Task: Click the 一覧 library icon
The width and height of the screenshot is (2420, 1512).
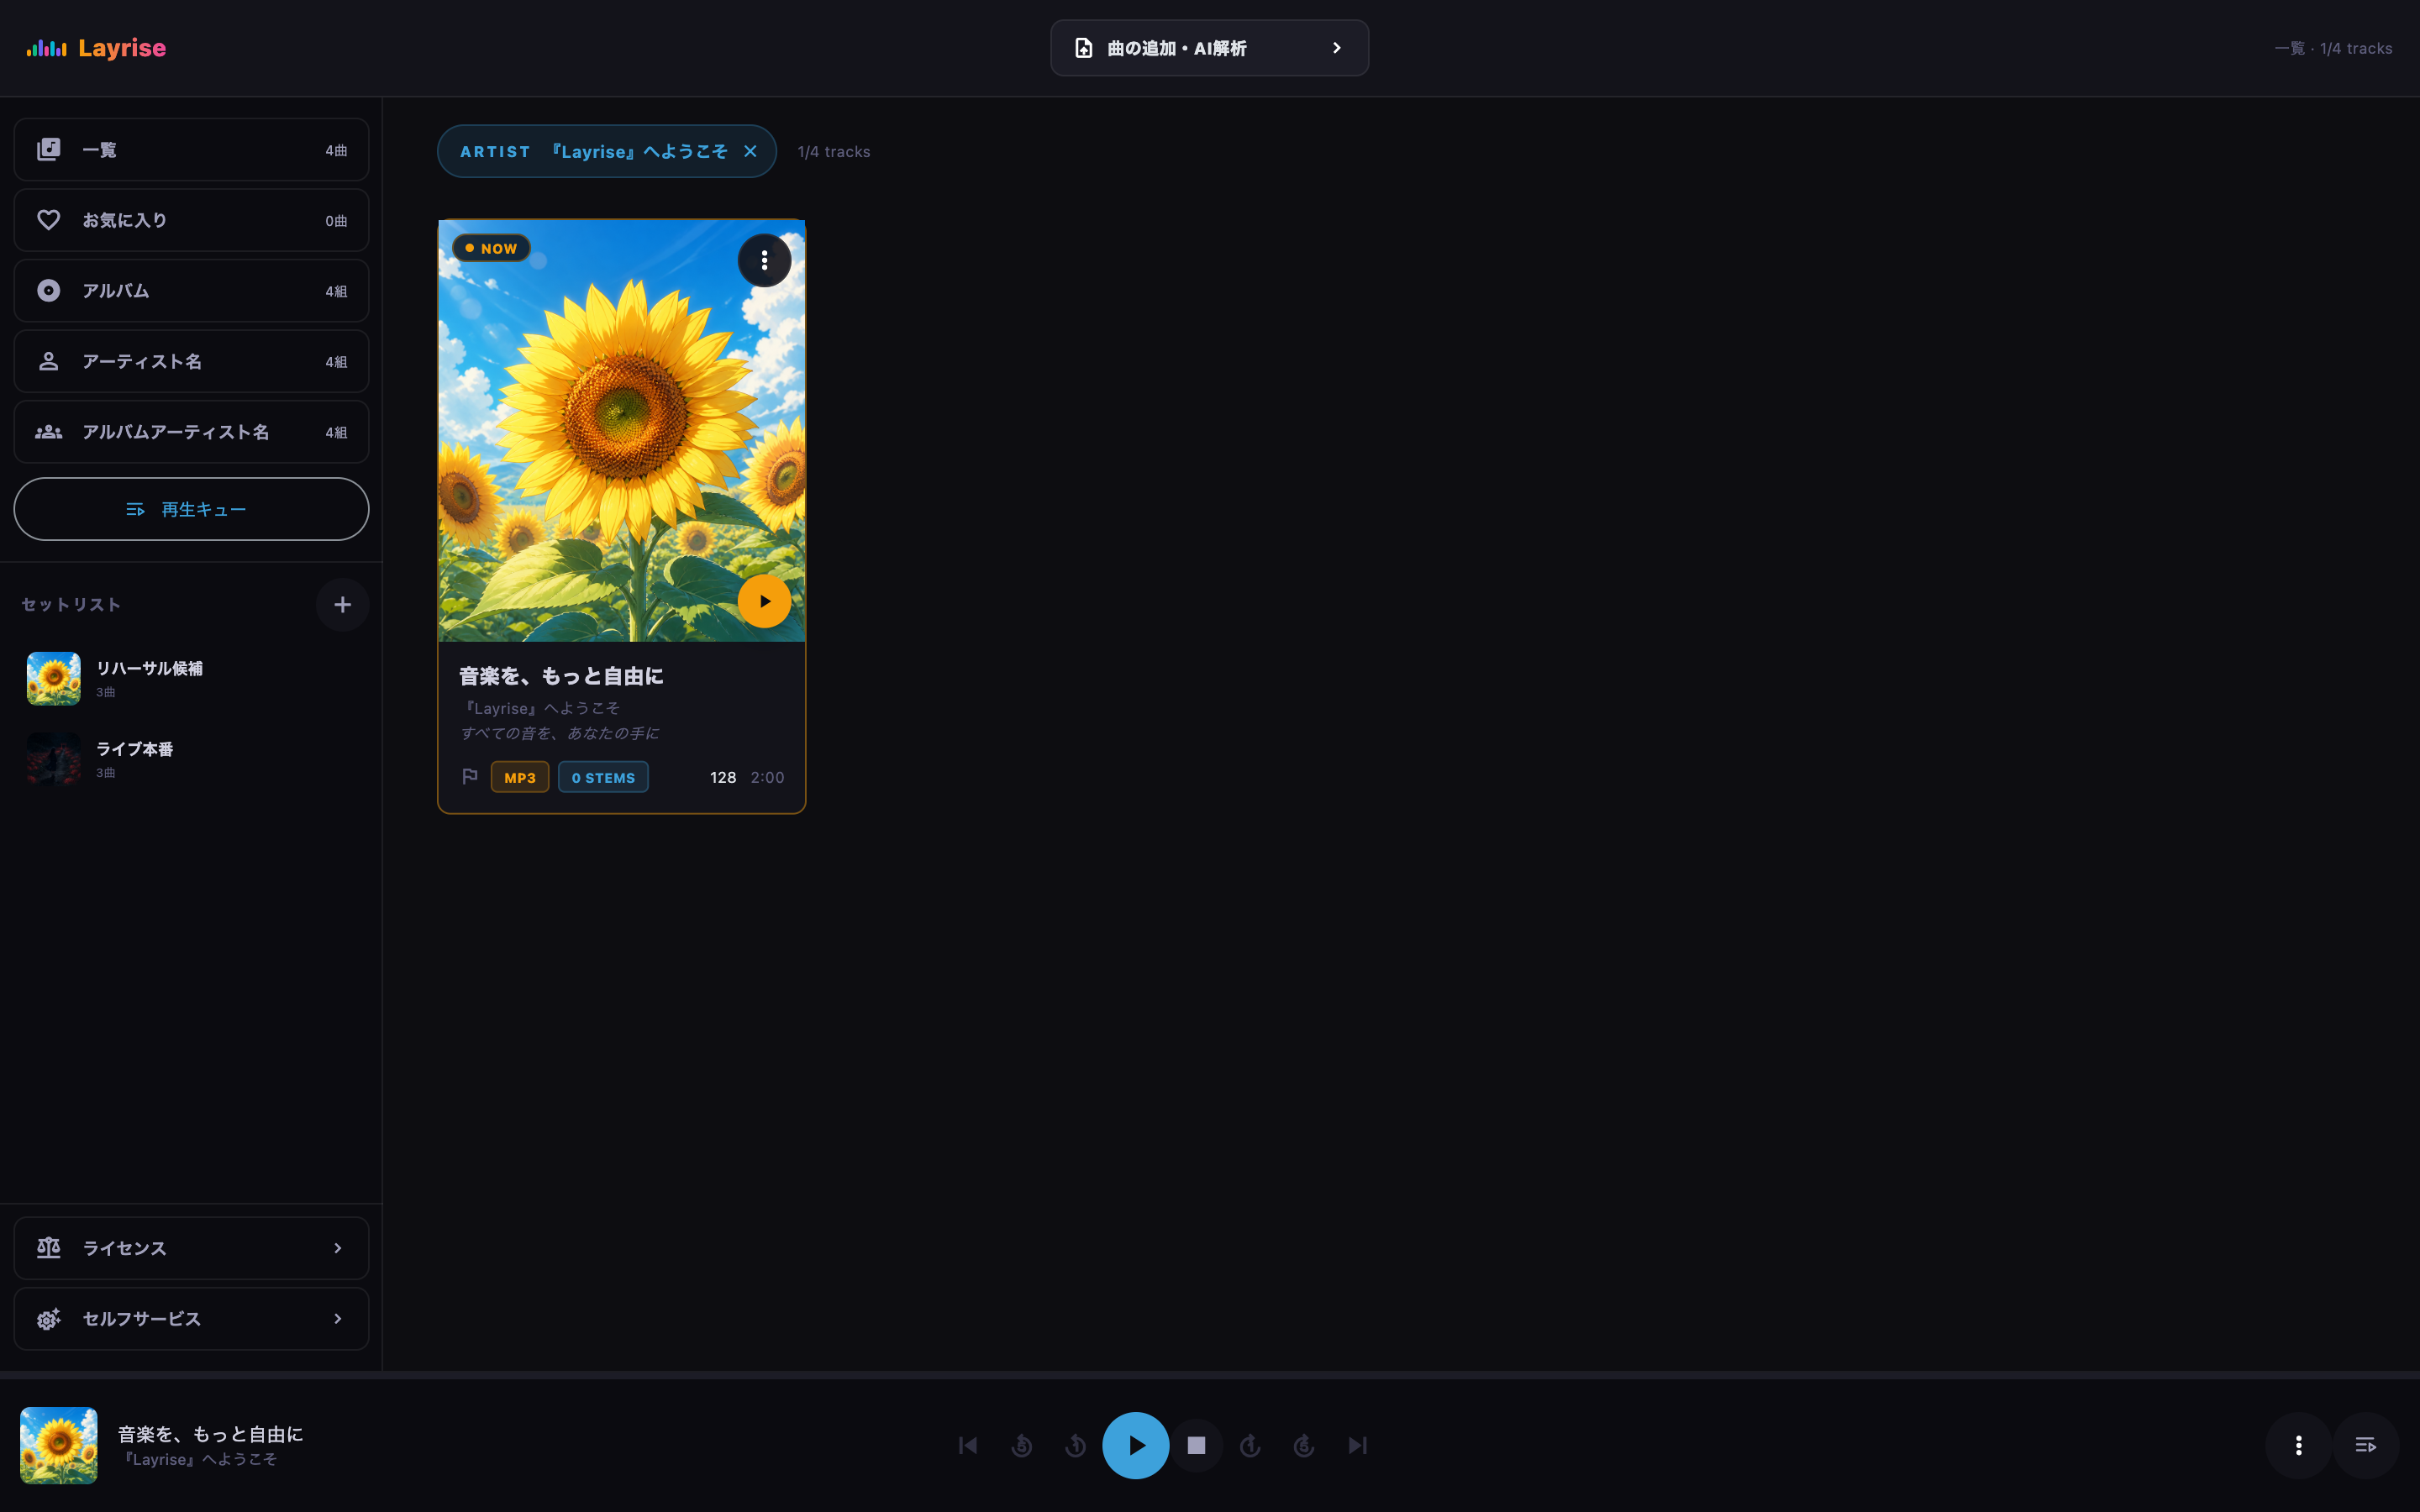Action: [x=48, y=150]
